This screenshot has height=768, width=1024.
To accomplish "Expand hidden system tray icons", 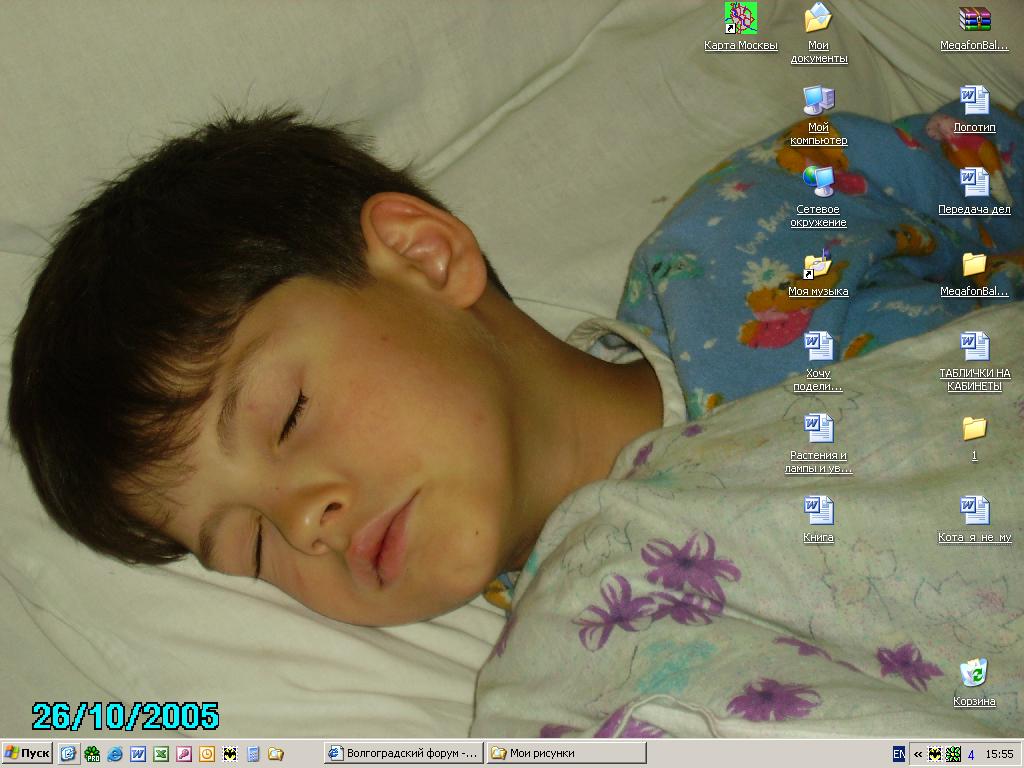I will pos(917,754).
